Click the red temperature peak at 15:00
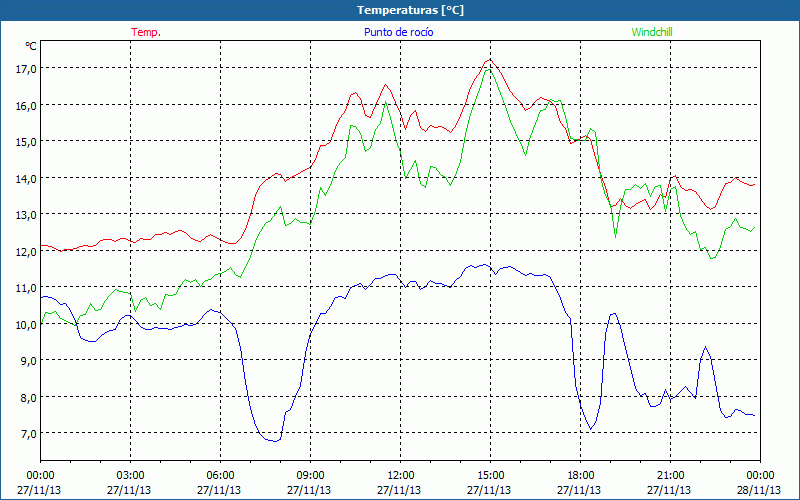Viewport: 800px width, 500px height. [x=490, y=59]
